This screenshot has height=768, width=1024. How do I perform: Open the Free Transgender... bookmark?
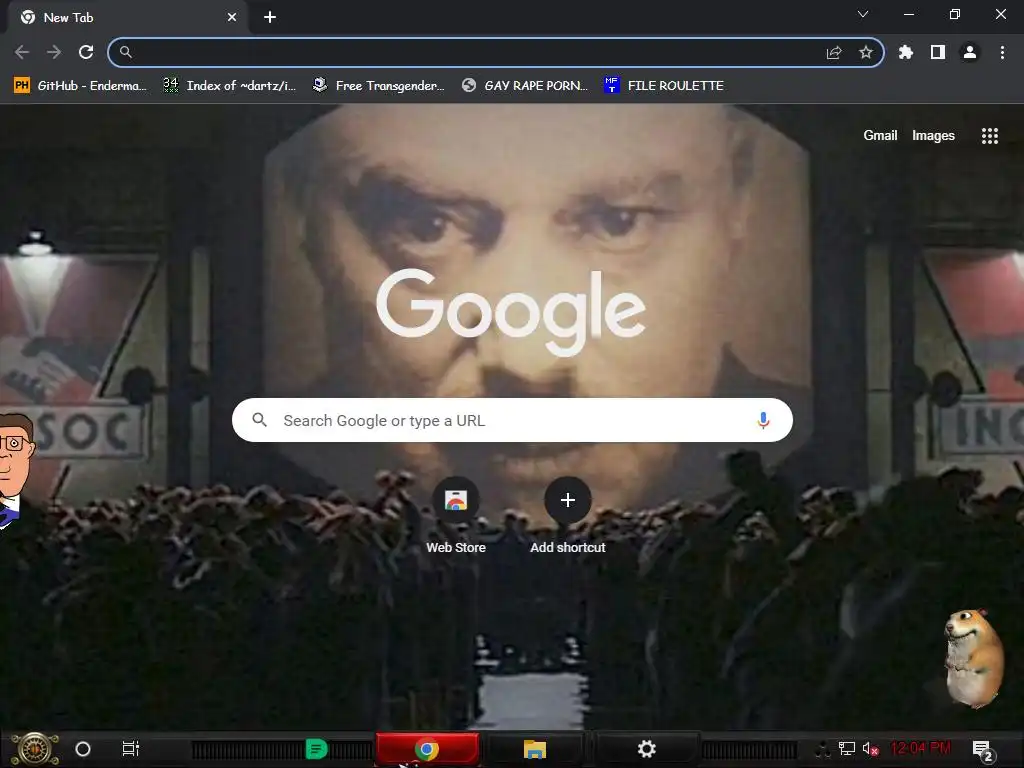tap(379, 86)
